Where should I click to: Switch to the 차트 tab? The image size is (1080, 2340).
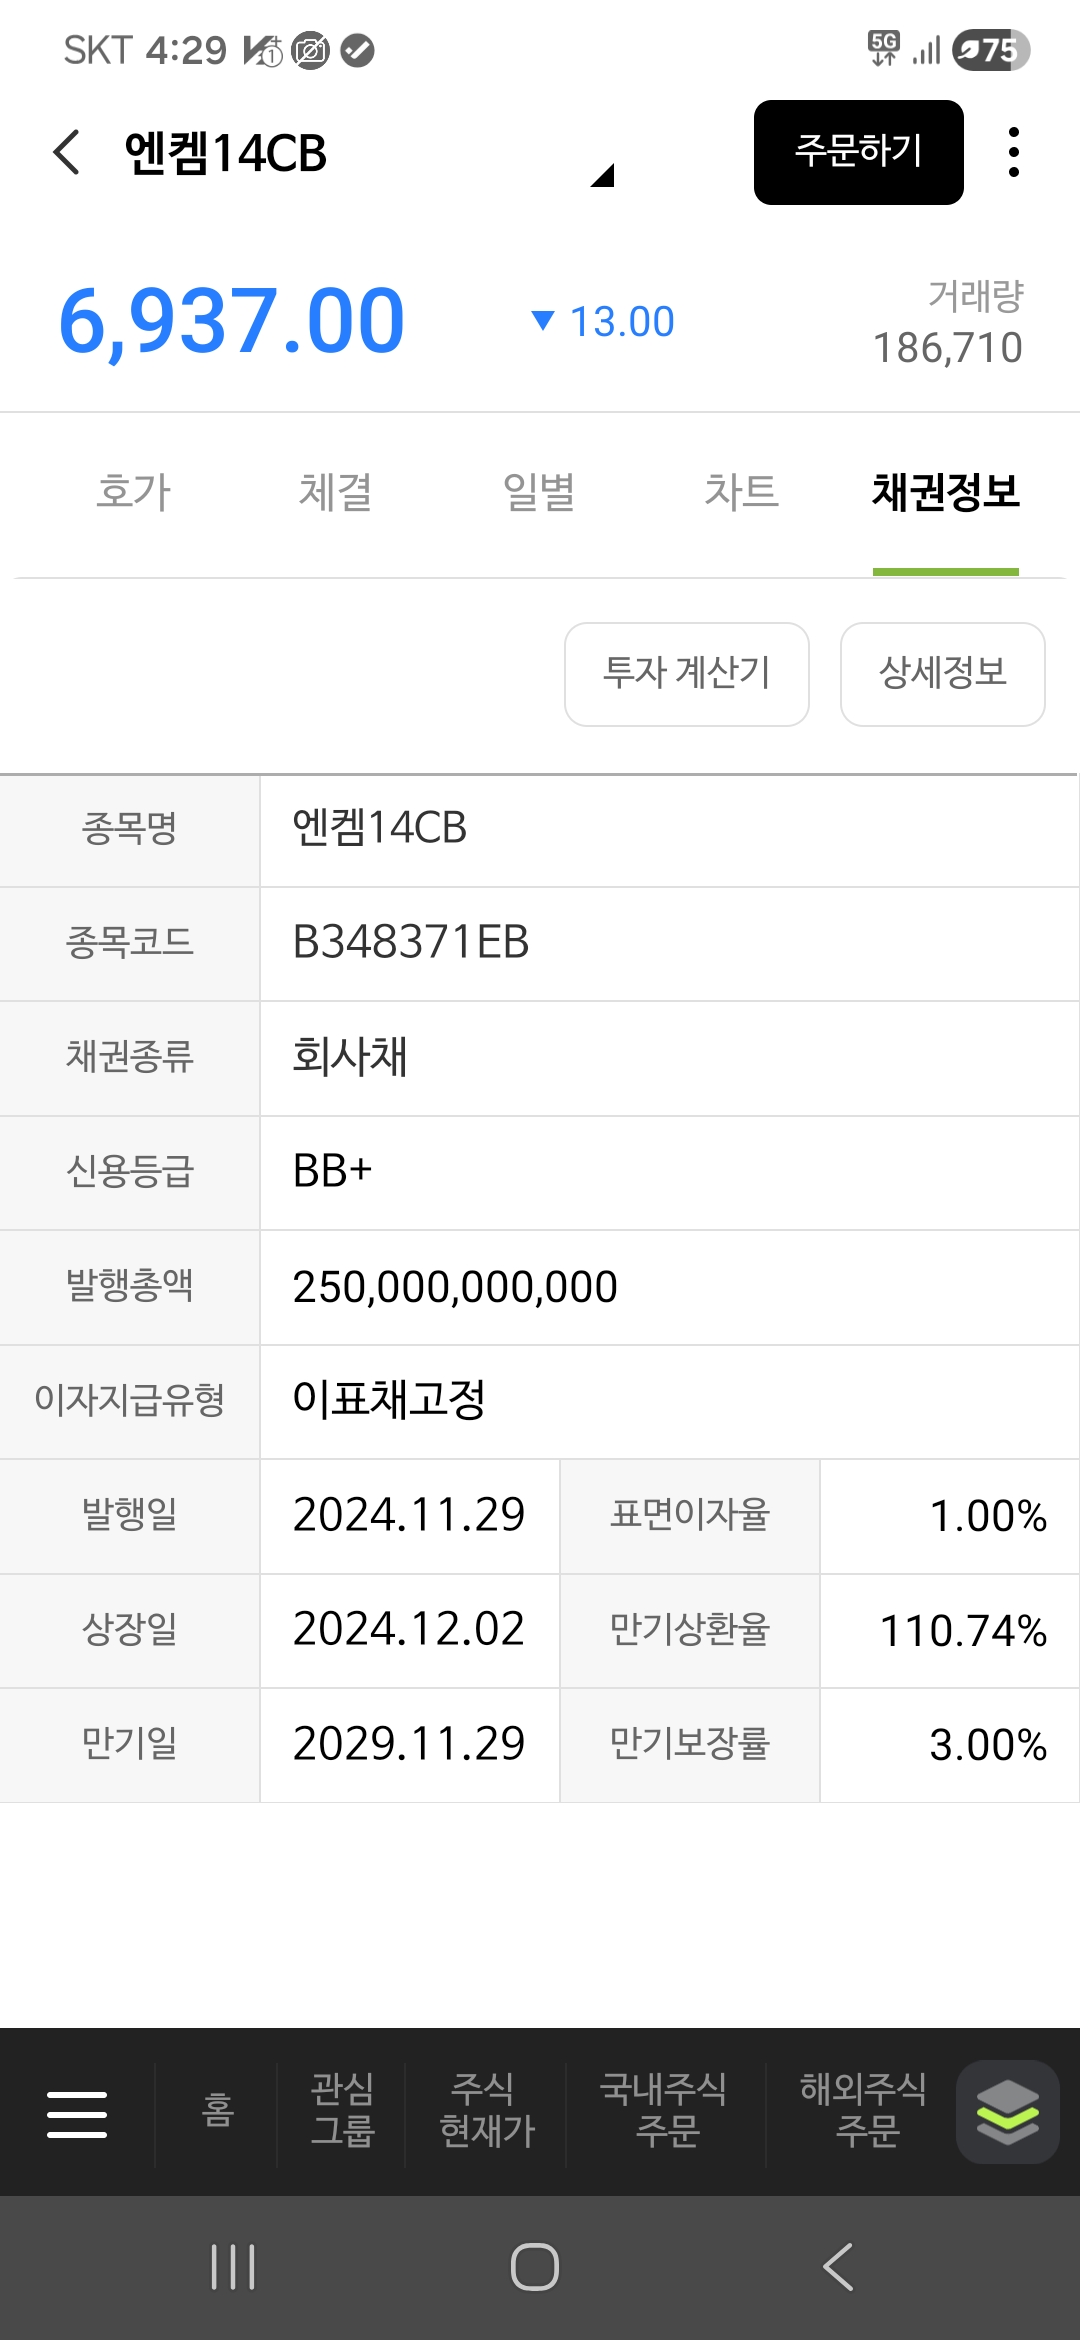[x=741, y=492]
